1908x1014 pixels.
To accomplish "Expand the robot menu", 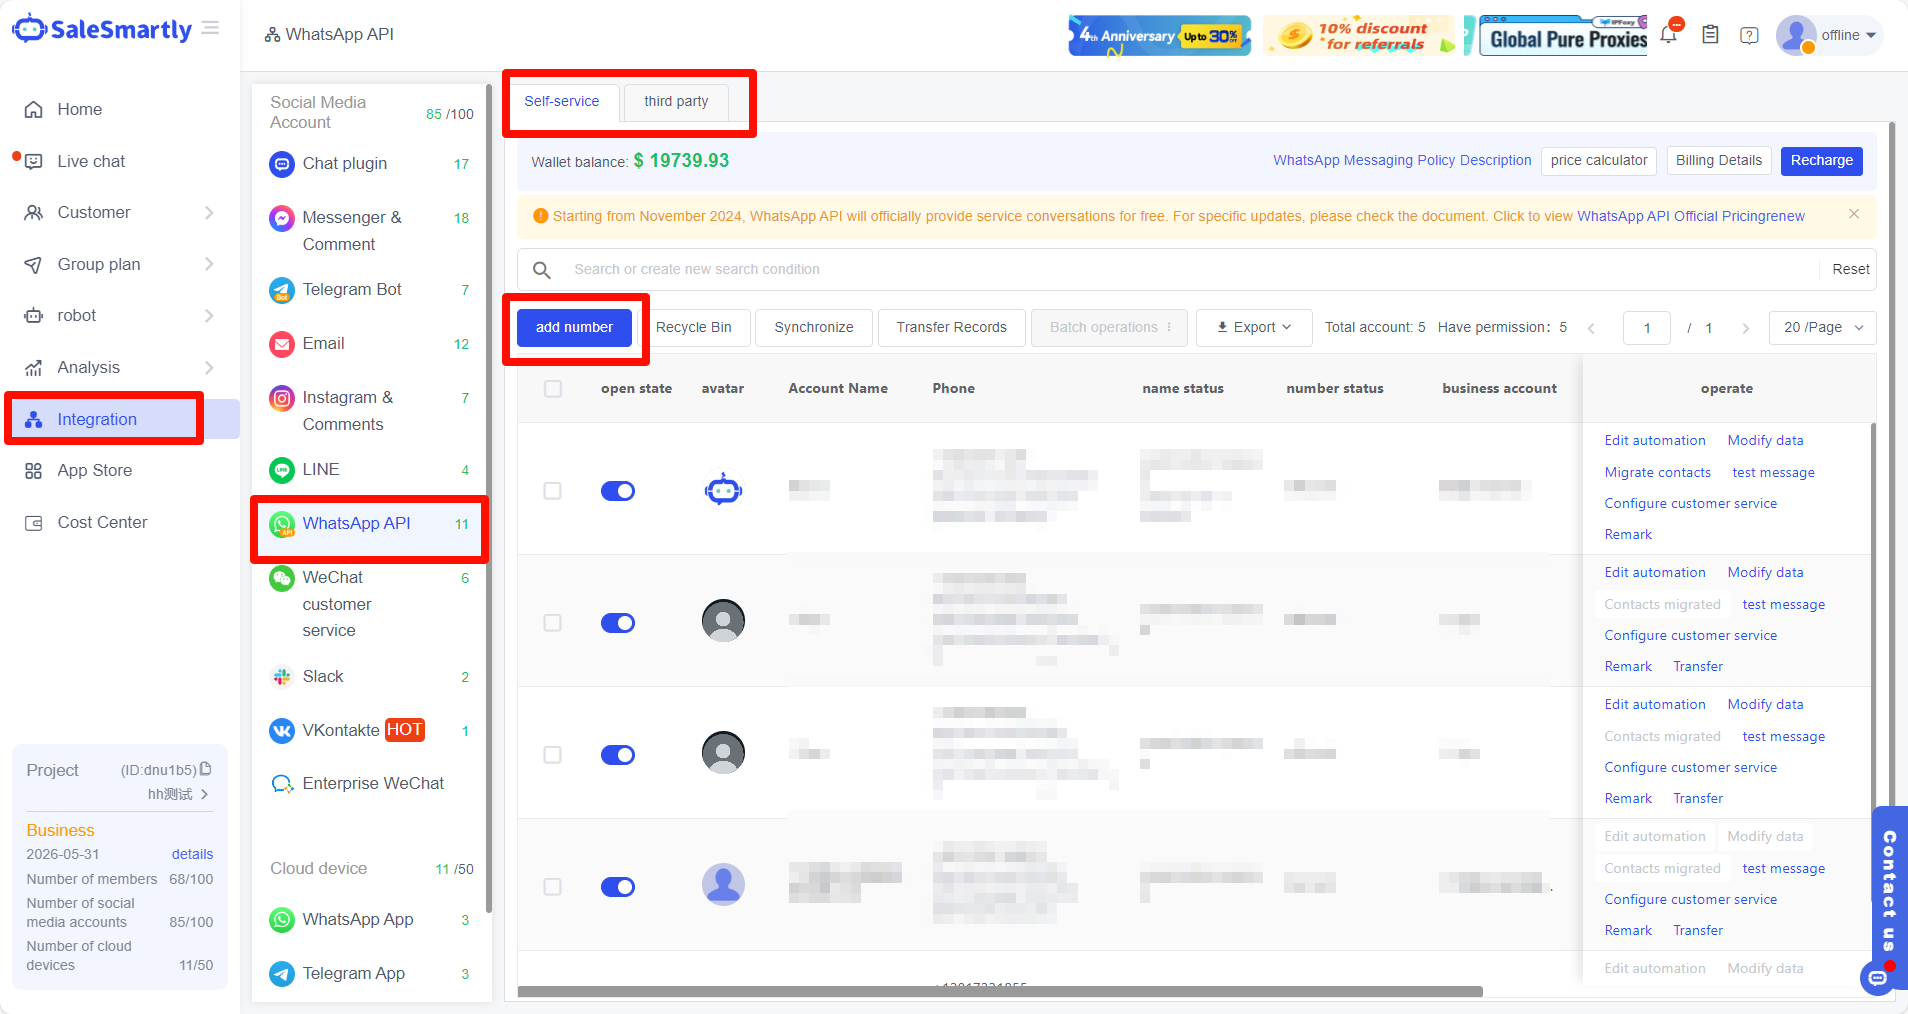I will (x=120, y=316).
